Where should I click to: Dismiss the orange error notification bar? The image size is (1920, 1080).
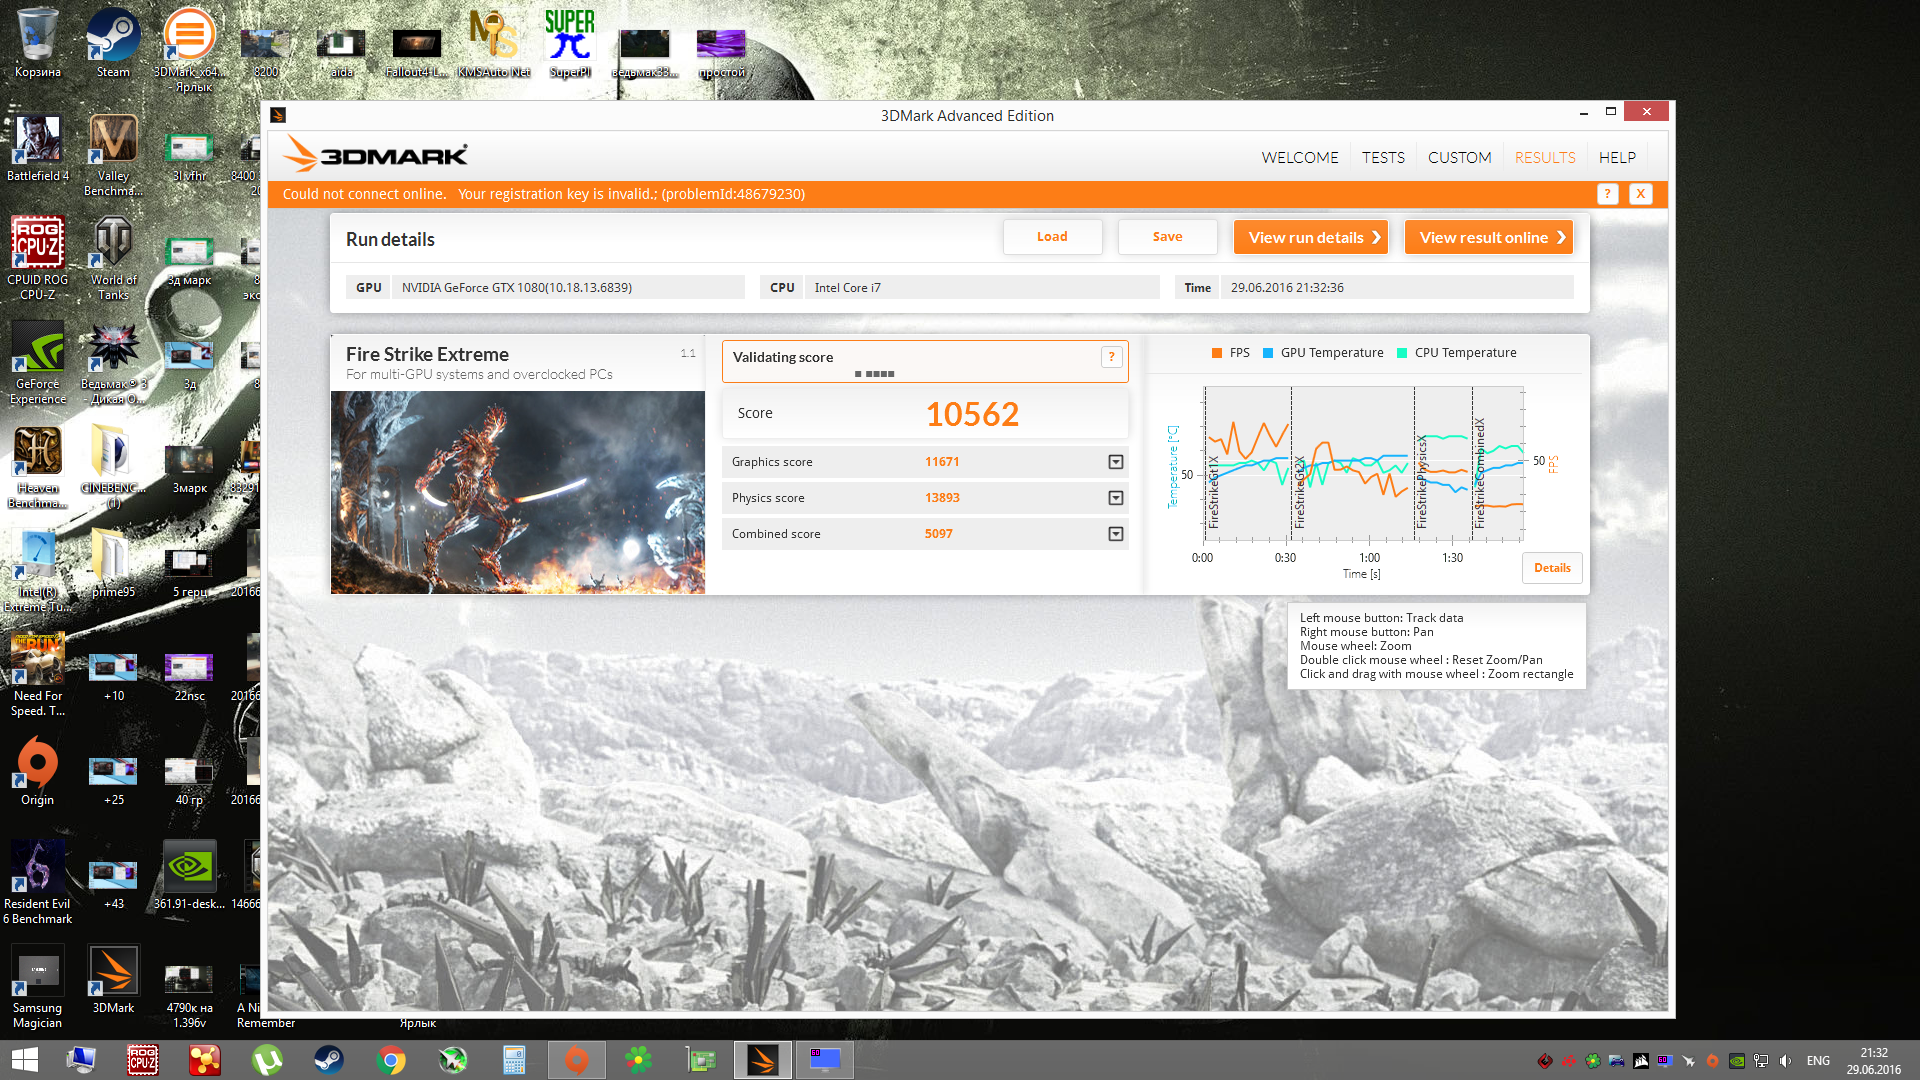[x=1640, y=194]
